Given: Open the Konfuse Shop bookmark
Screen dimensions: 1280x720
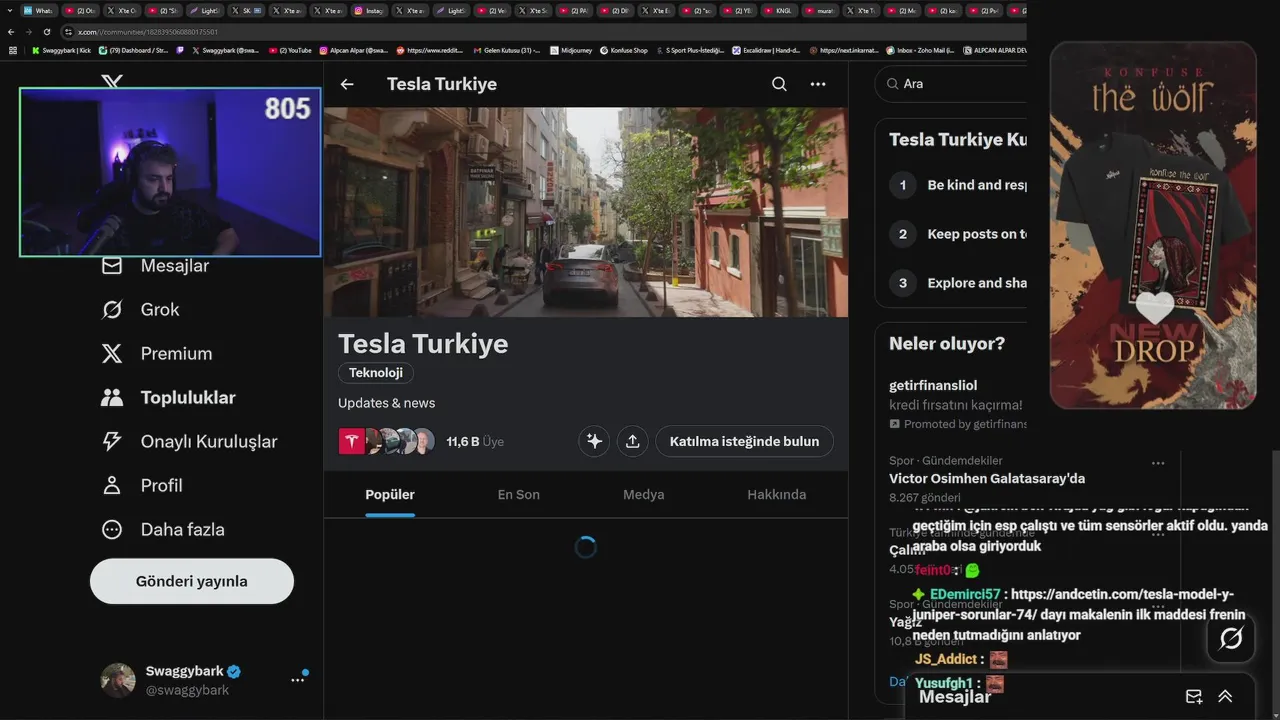Looking at the screenshot, I should (623, 50).
